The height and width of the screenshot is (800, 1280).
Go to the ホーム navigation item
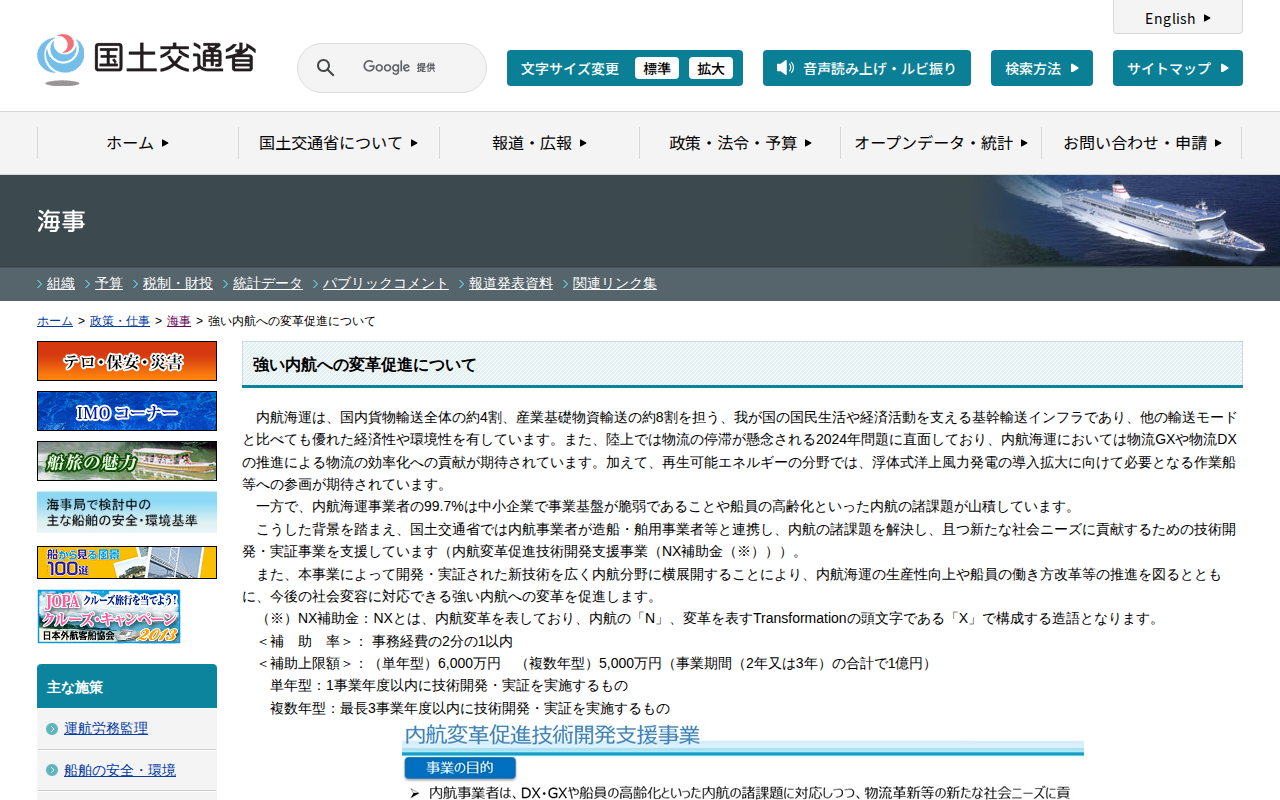[x=138, y=143]
